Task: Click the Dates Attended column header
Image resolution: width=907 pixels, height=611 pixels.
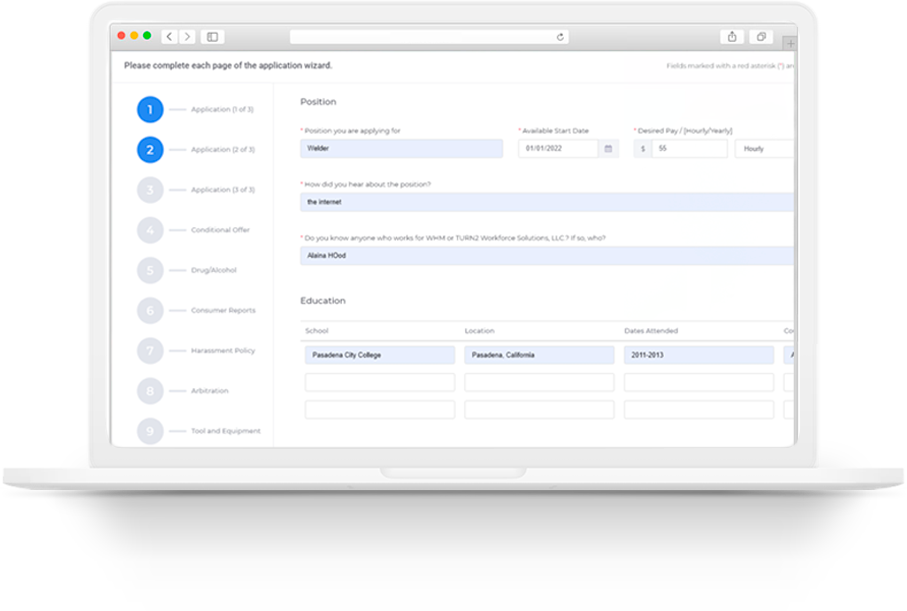Action: pos(651,331)
